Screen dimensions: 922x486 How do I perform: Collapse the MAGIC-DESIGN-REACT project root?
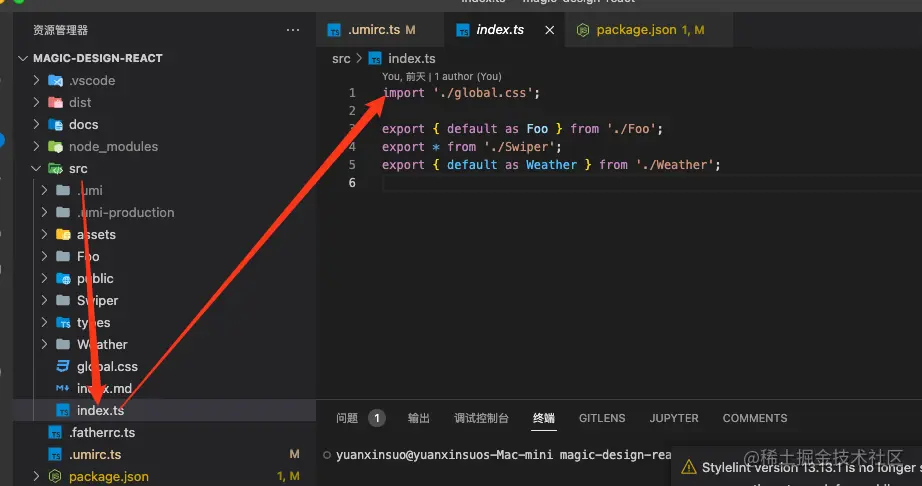tap(24, 58)
